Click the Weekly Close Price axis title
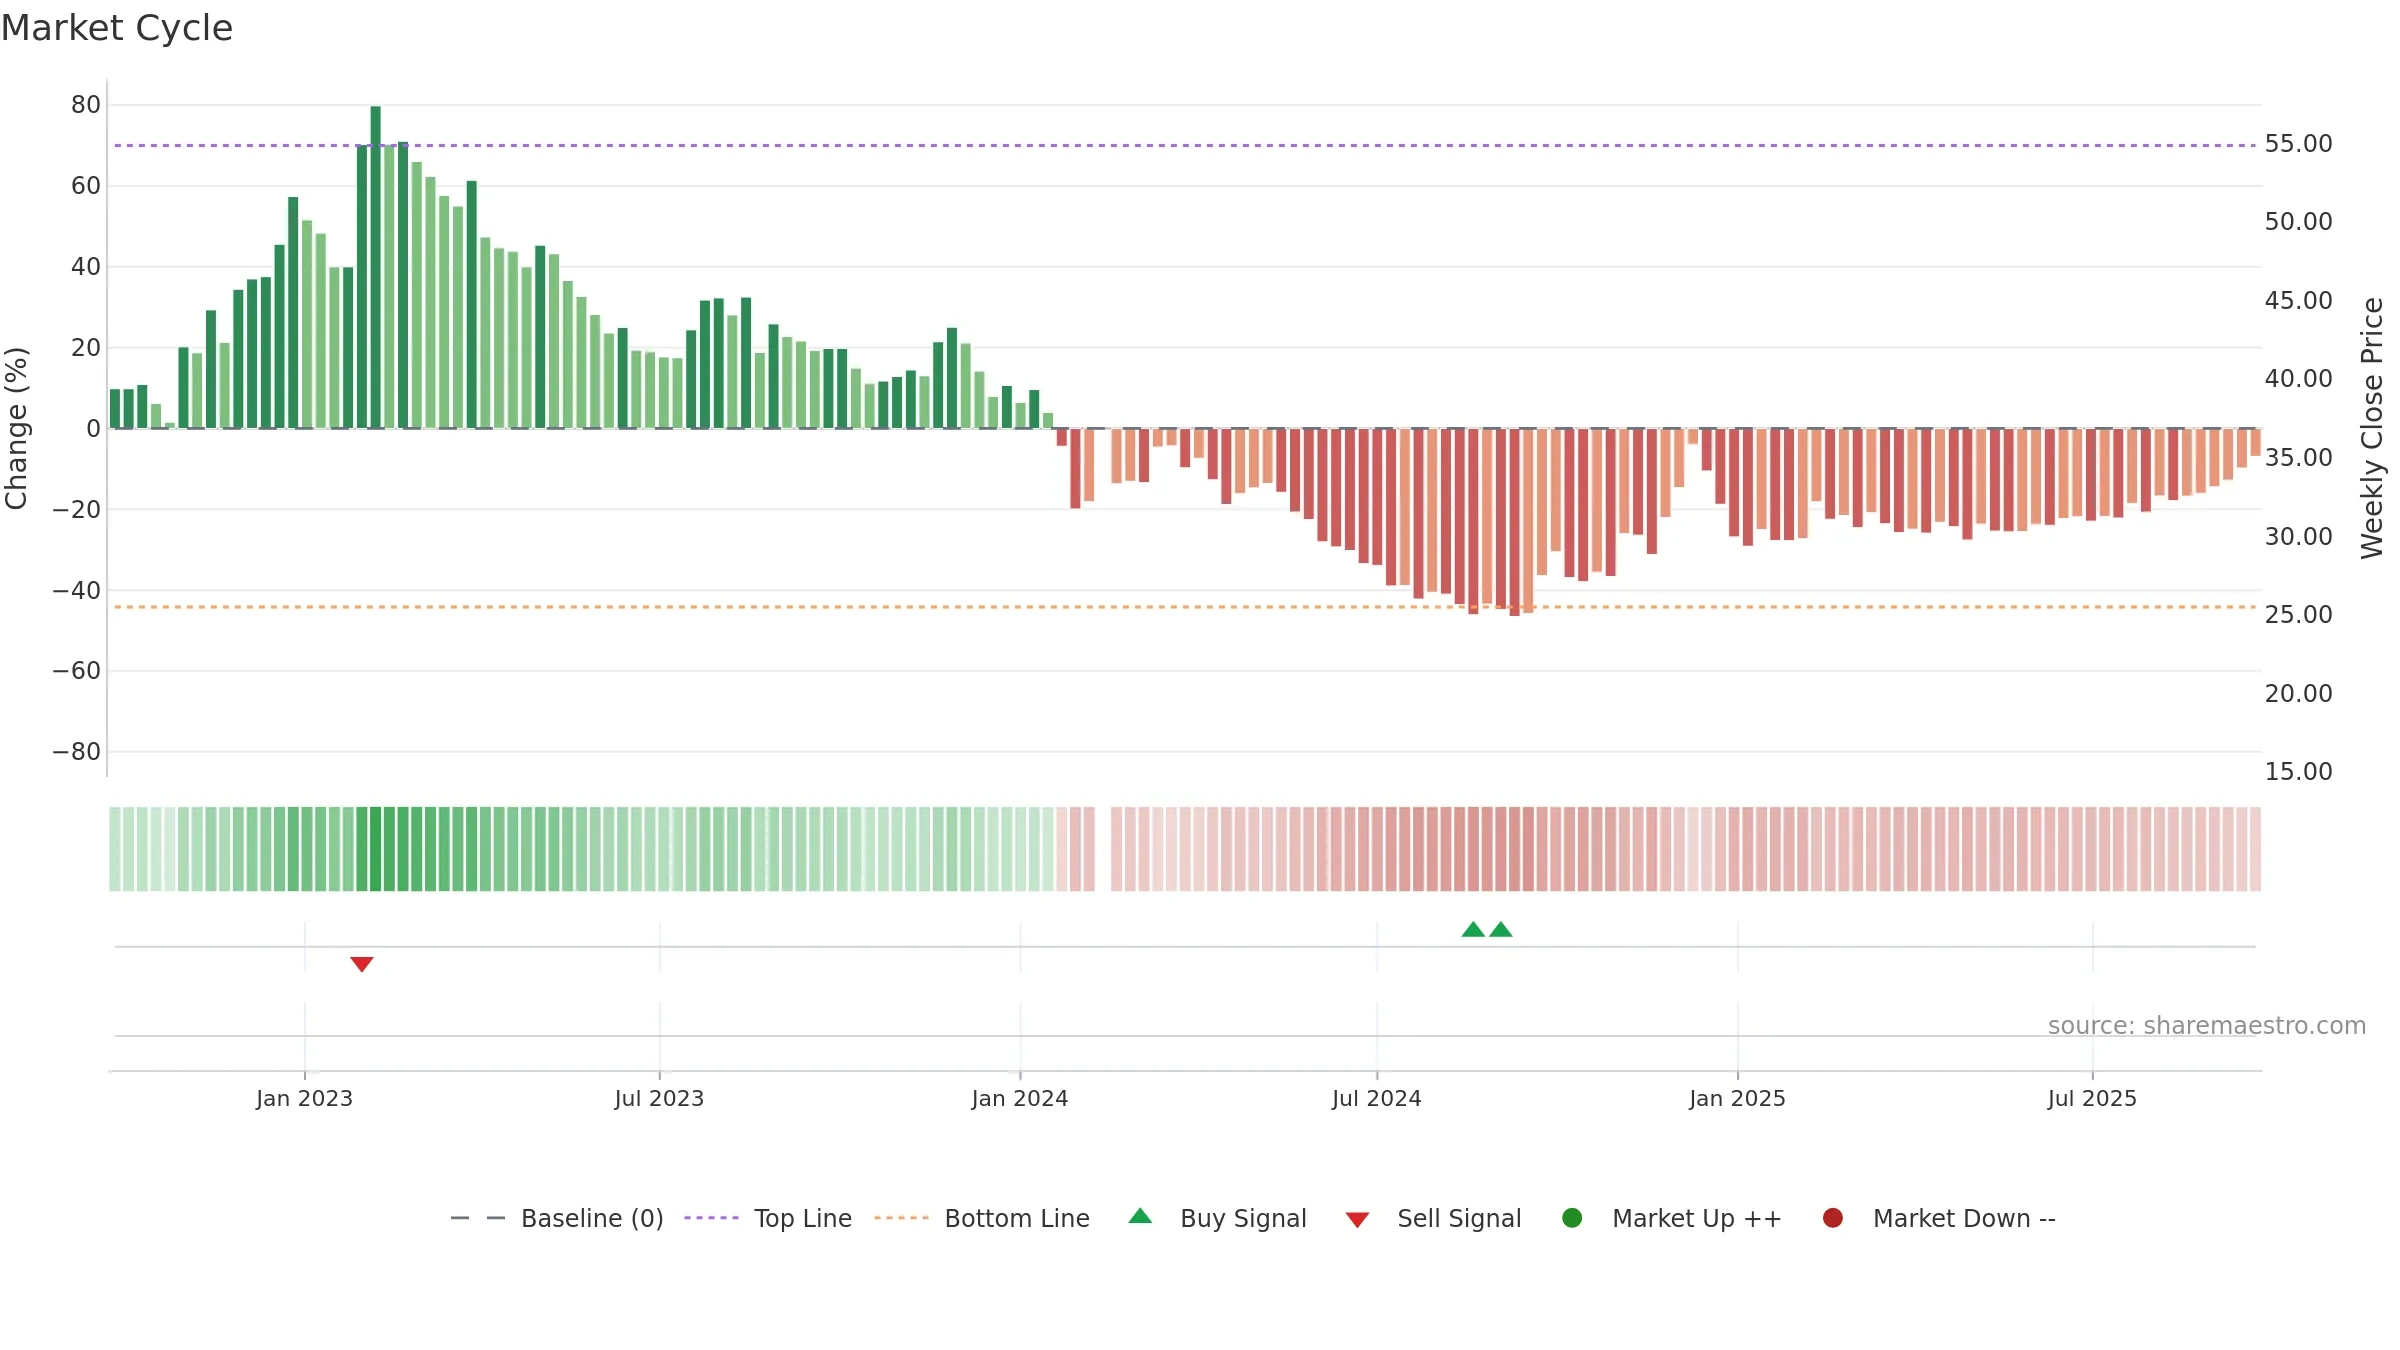The width and height of the screenshot is (2400, 1350). 2372,428
